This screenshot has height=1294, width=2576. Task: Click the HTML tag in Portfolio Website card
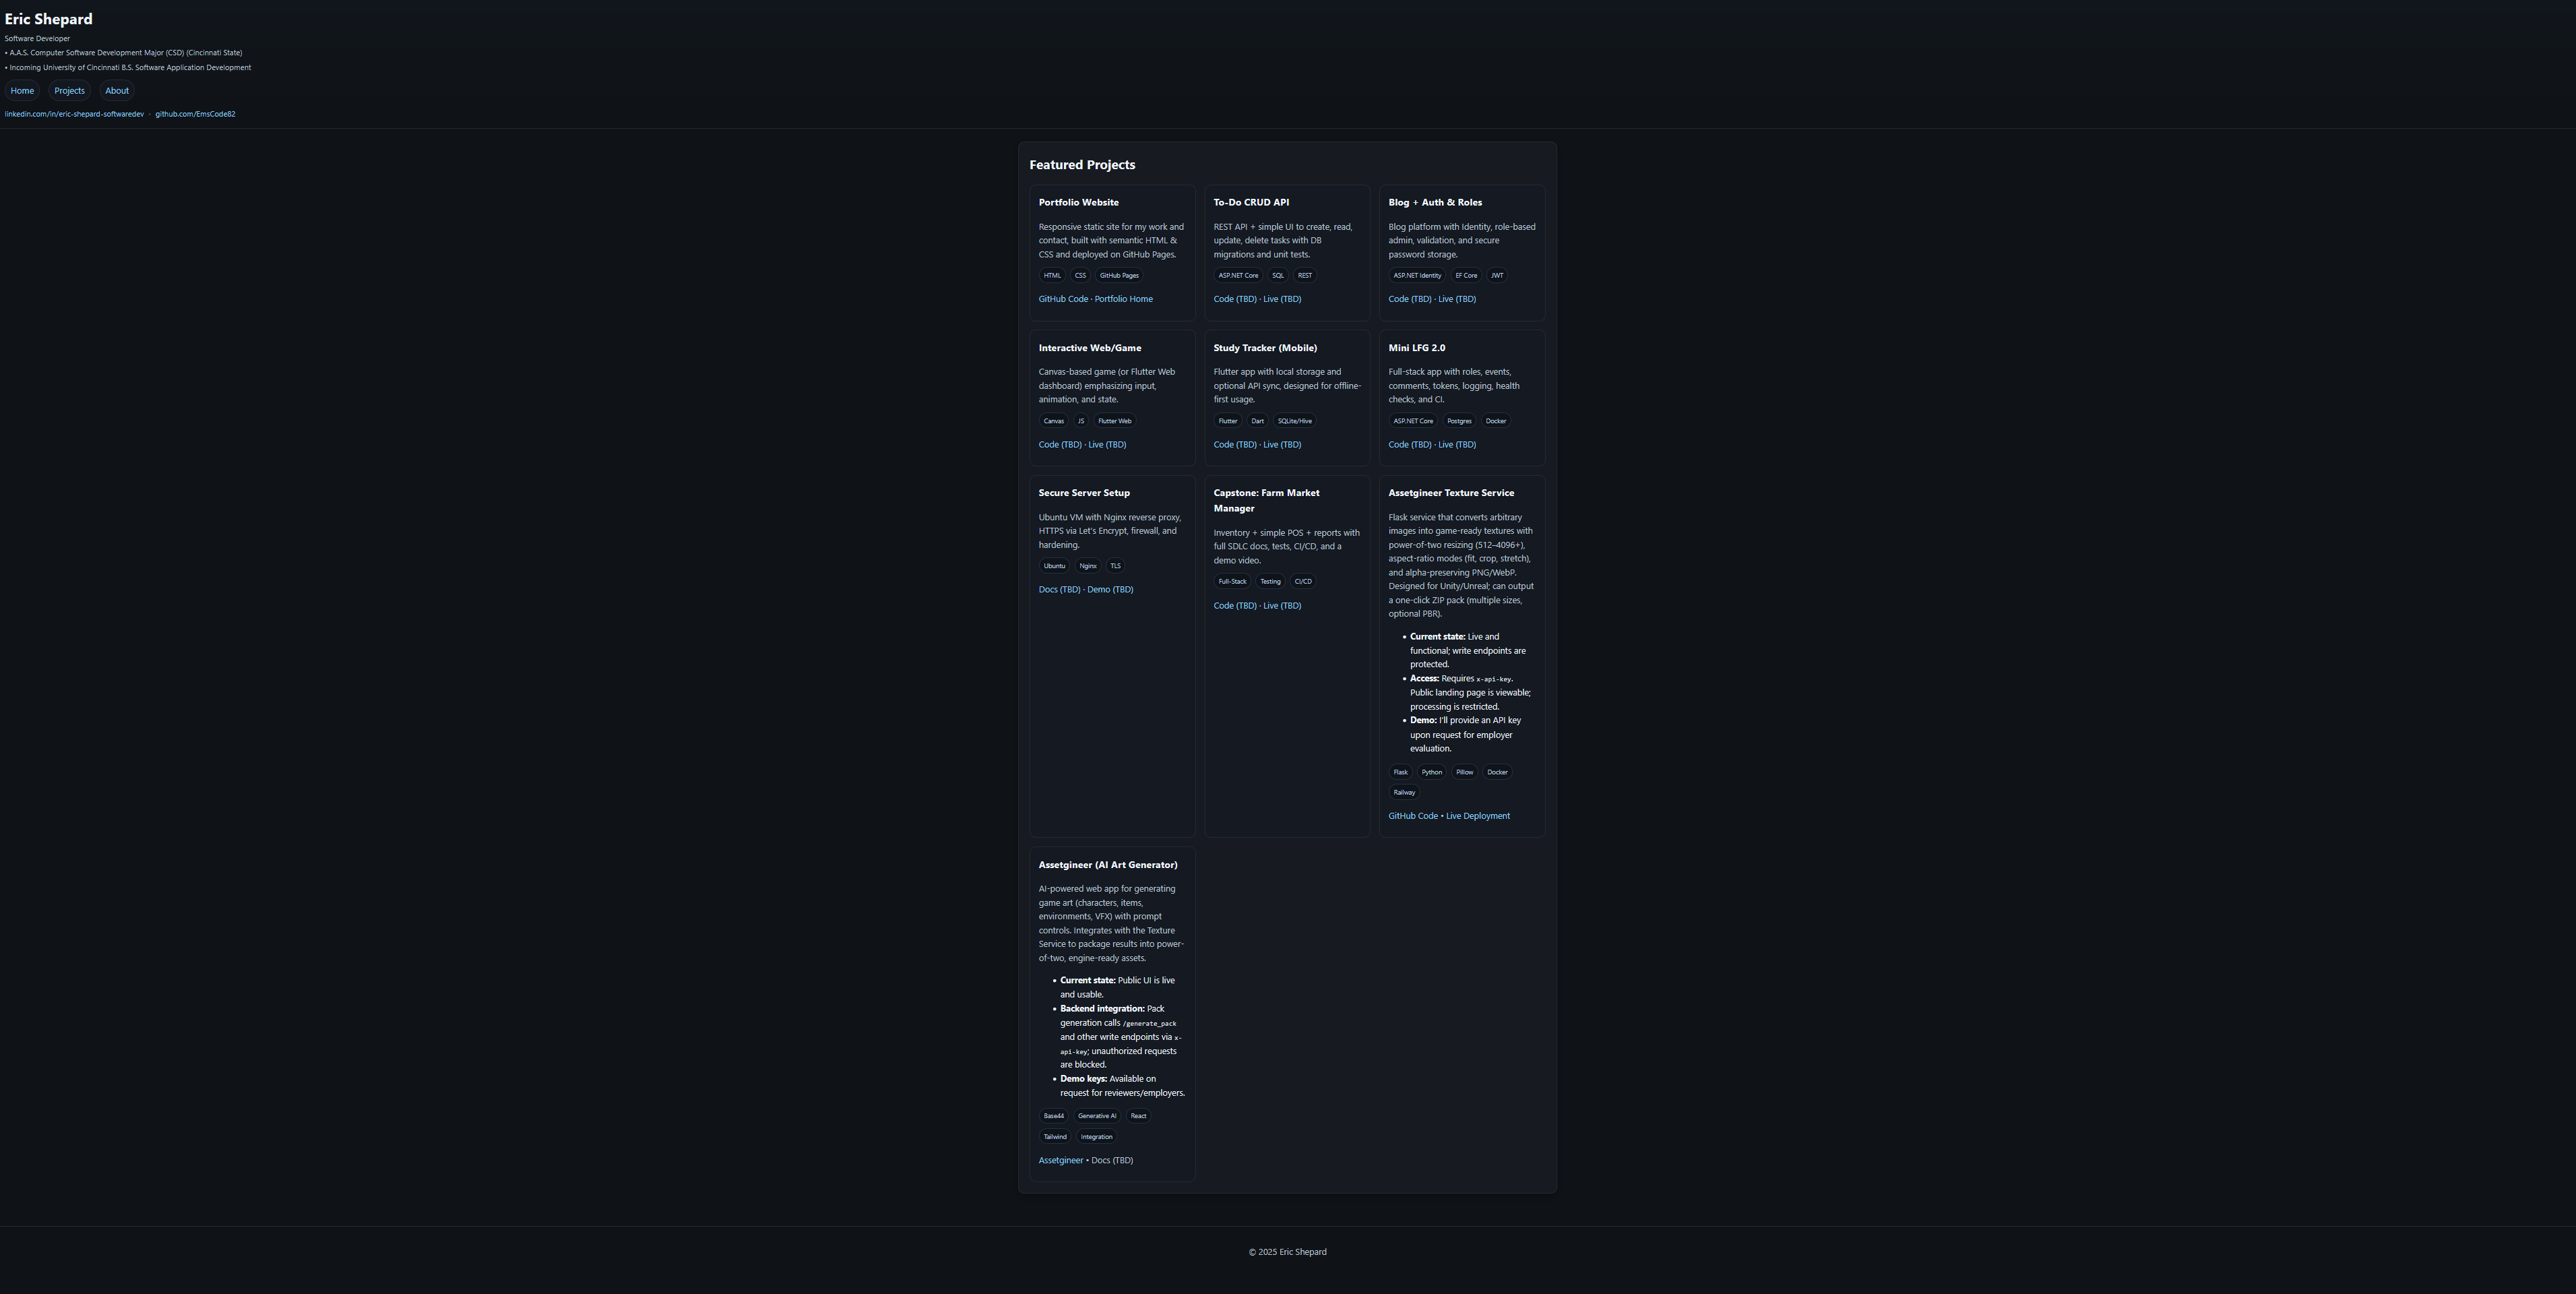[x=1052, y=276]
